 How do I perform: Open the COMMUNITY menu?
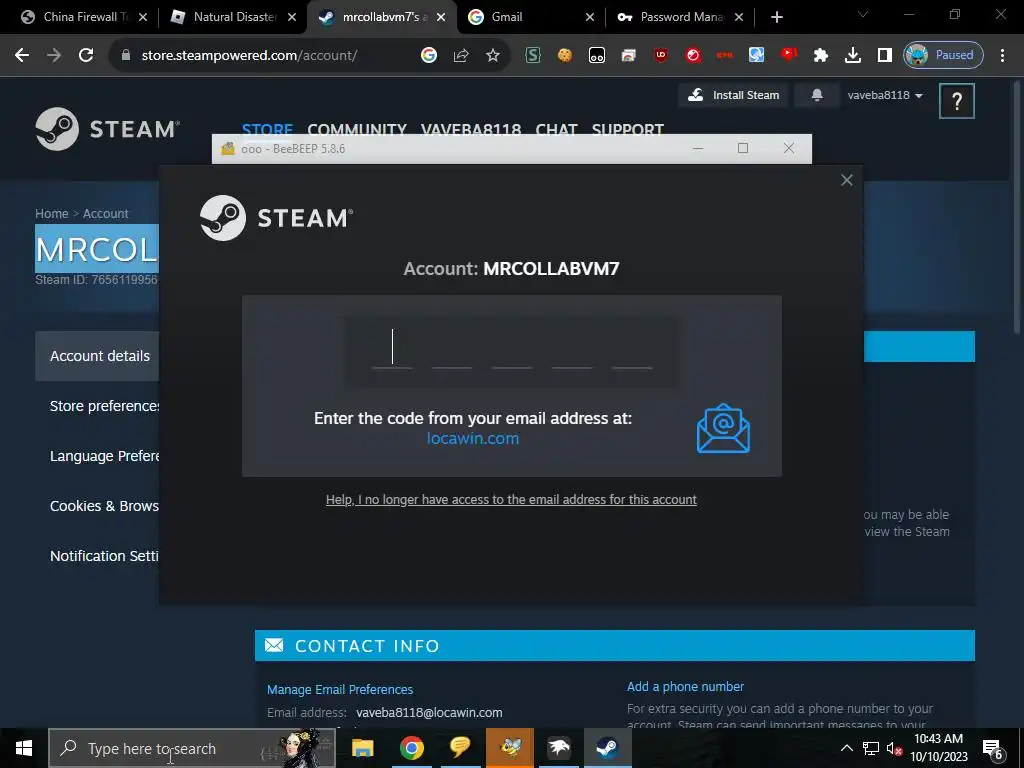pos(357,129)
